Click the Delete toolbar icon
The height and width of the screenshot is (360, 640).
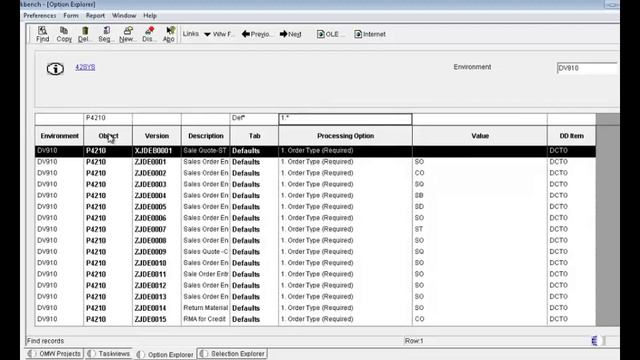click(84, 34)
